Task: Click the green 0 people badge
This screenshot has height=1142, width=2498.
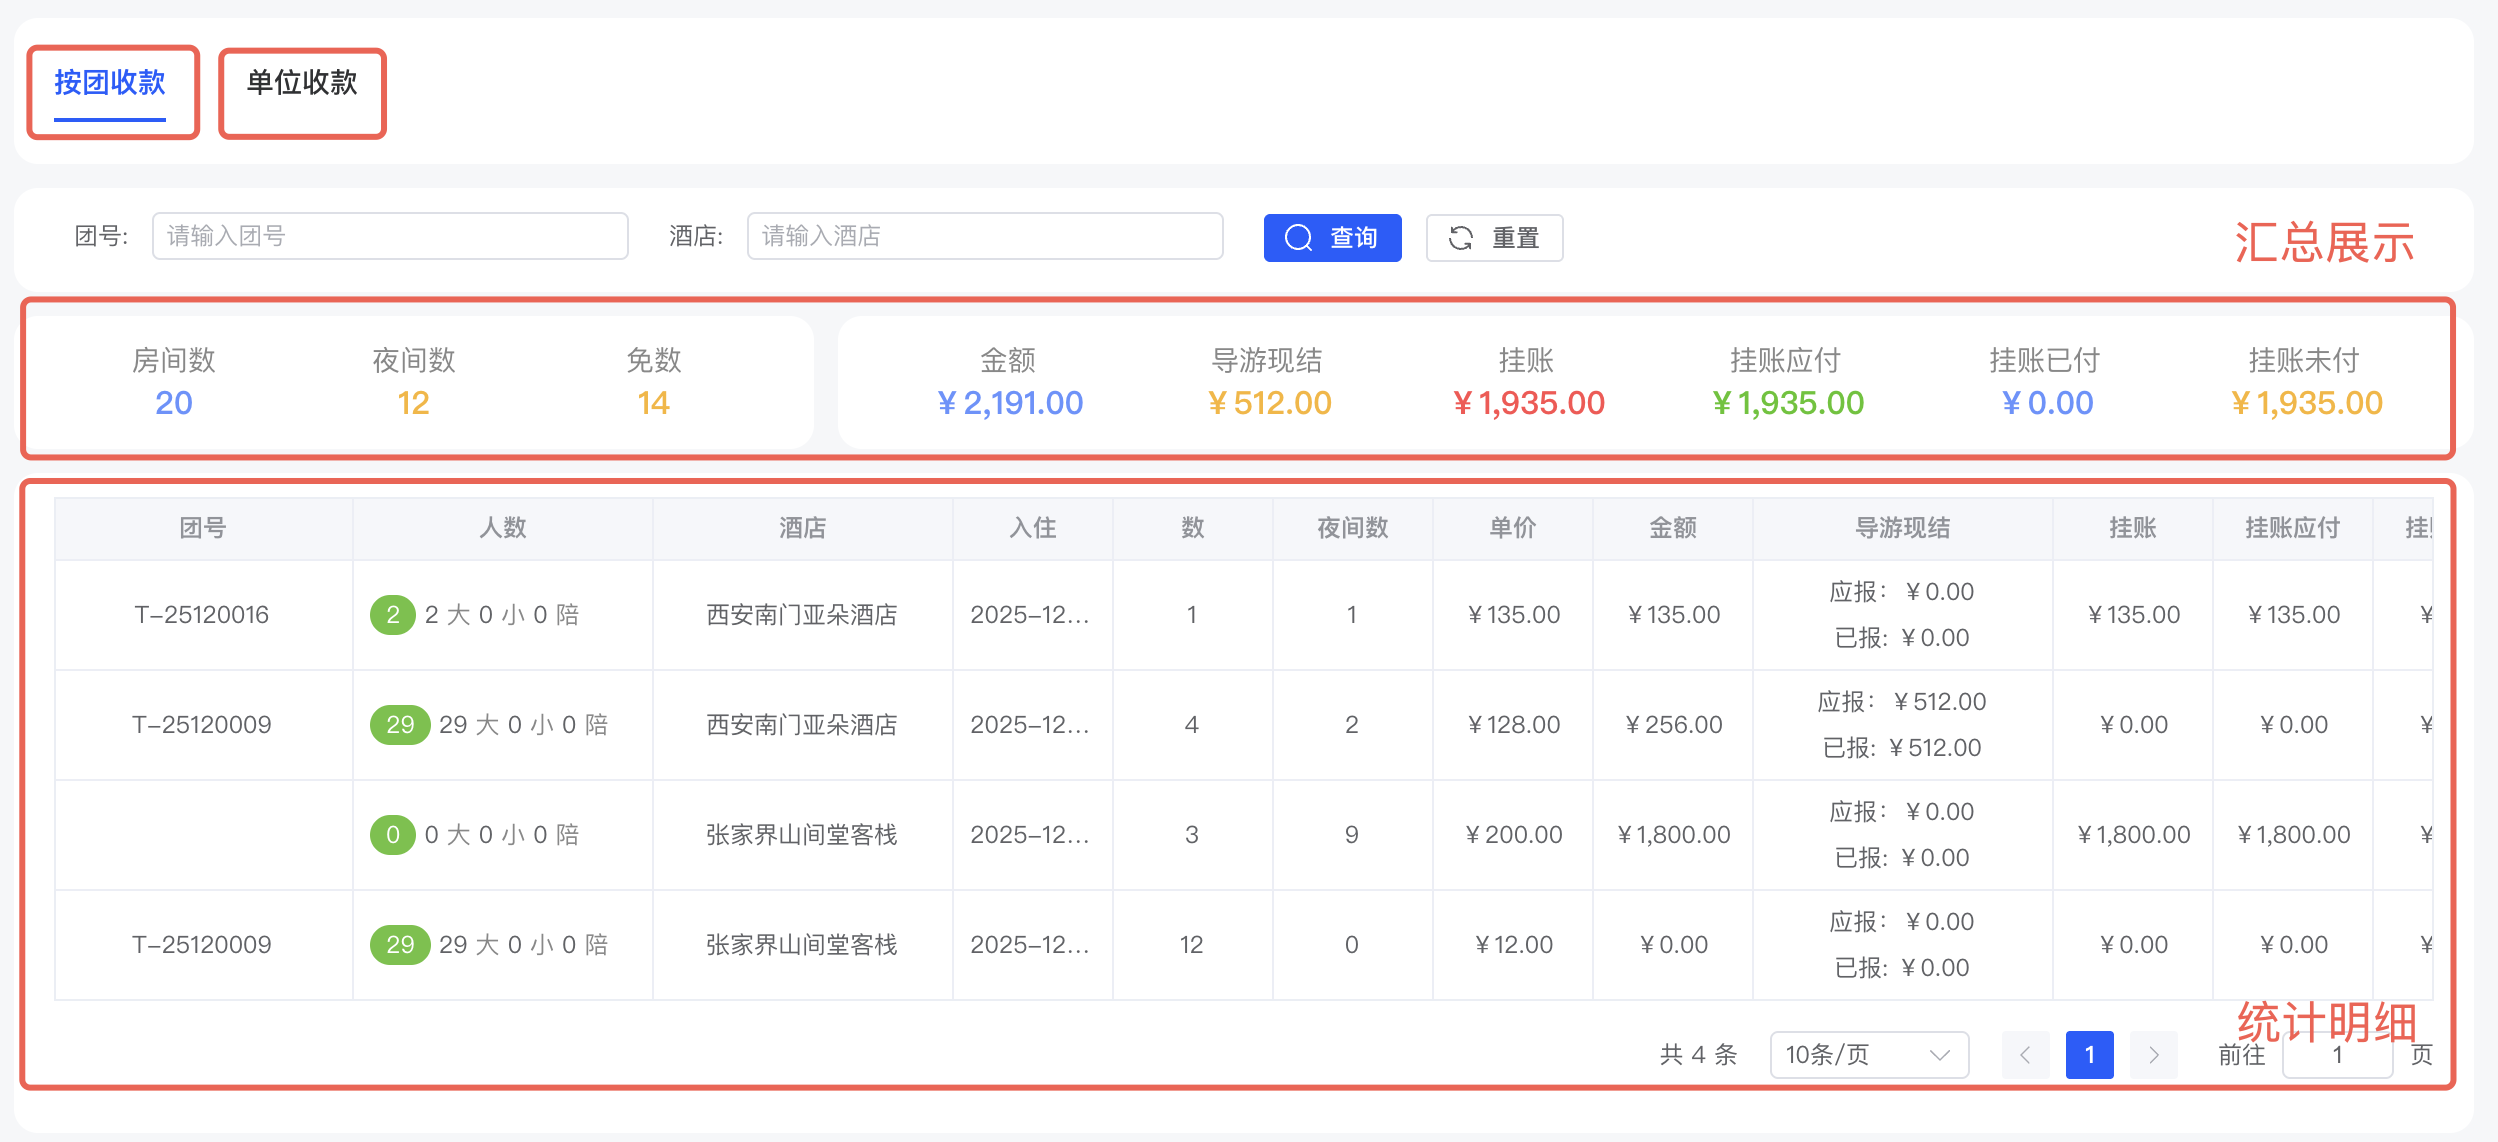Action: pos(393,835)
